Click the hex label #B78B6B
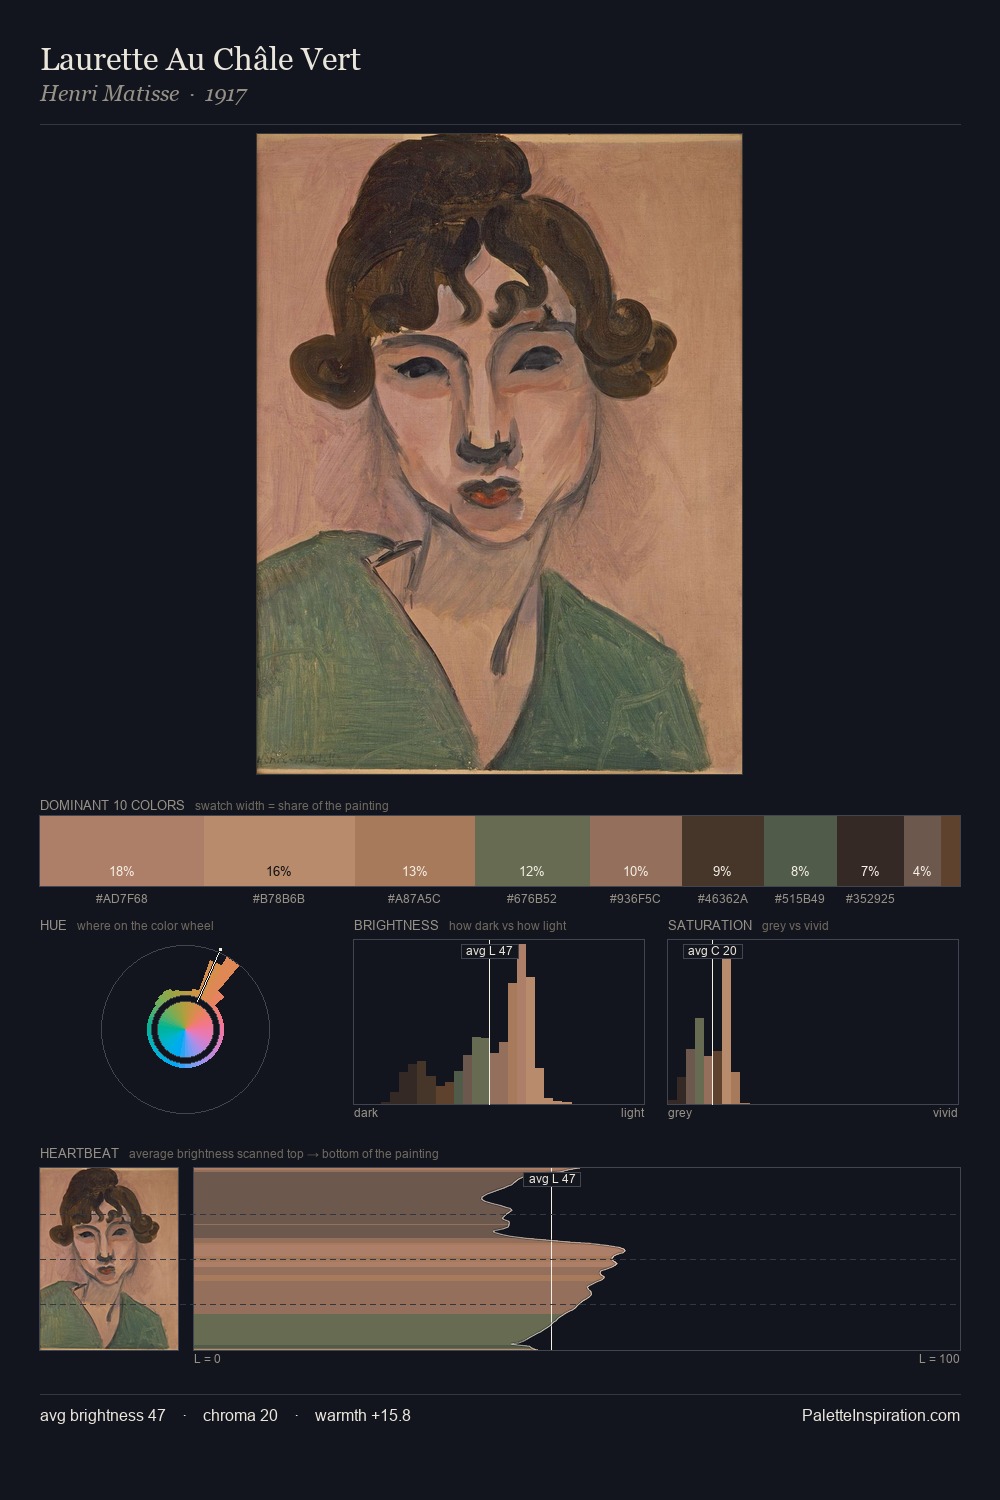The height and width of the screenshot is (1500, 1000). click(279, 898)
